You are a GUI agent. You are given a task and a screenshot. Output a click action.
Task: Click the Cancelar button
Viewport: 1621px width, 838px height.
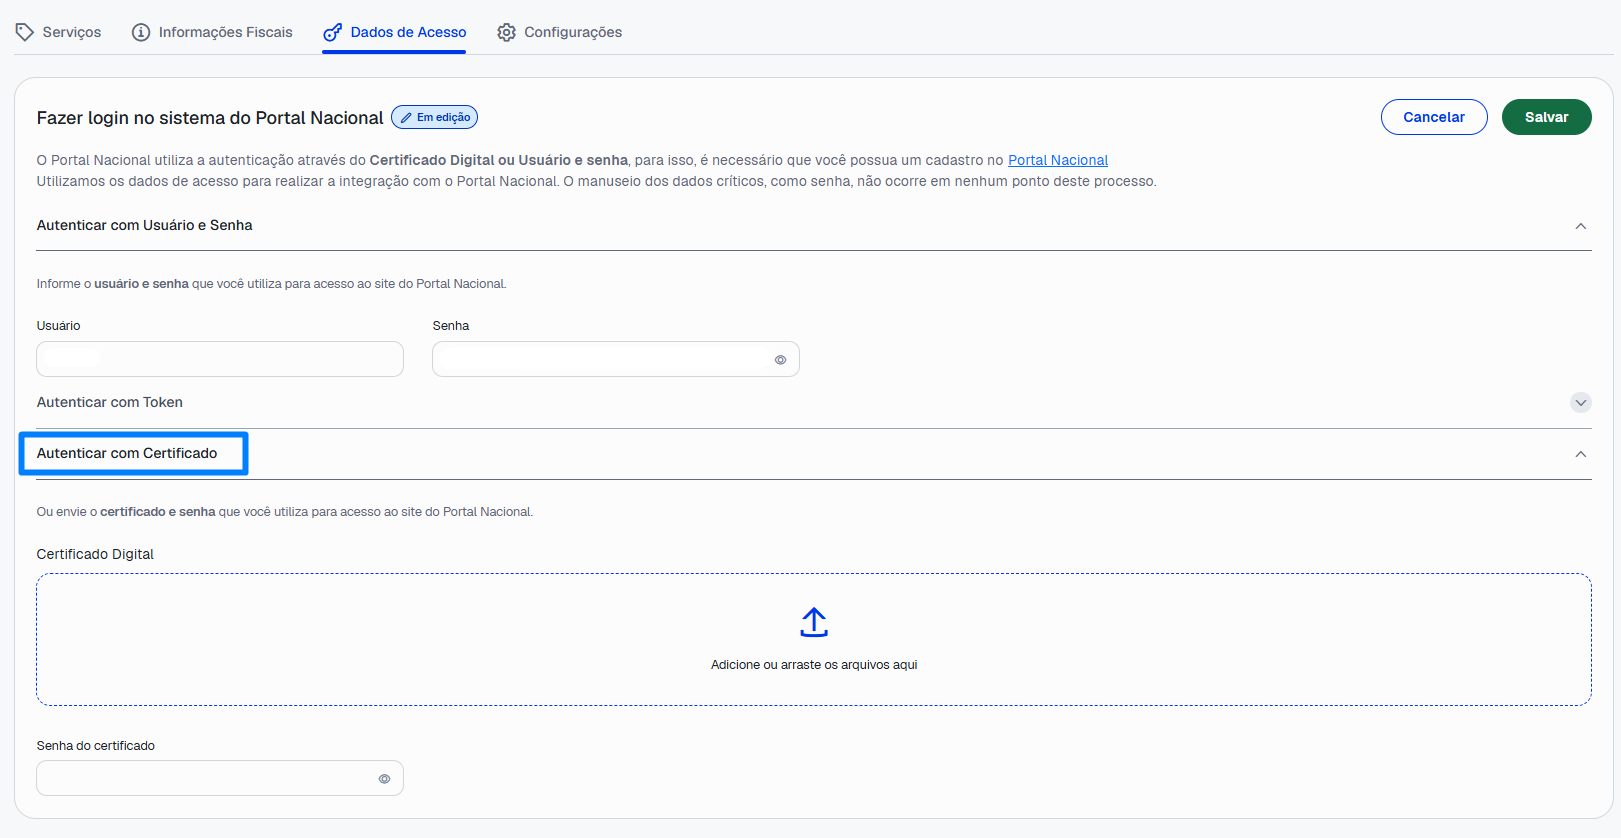point(1434,117)
